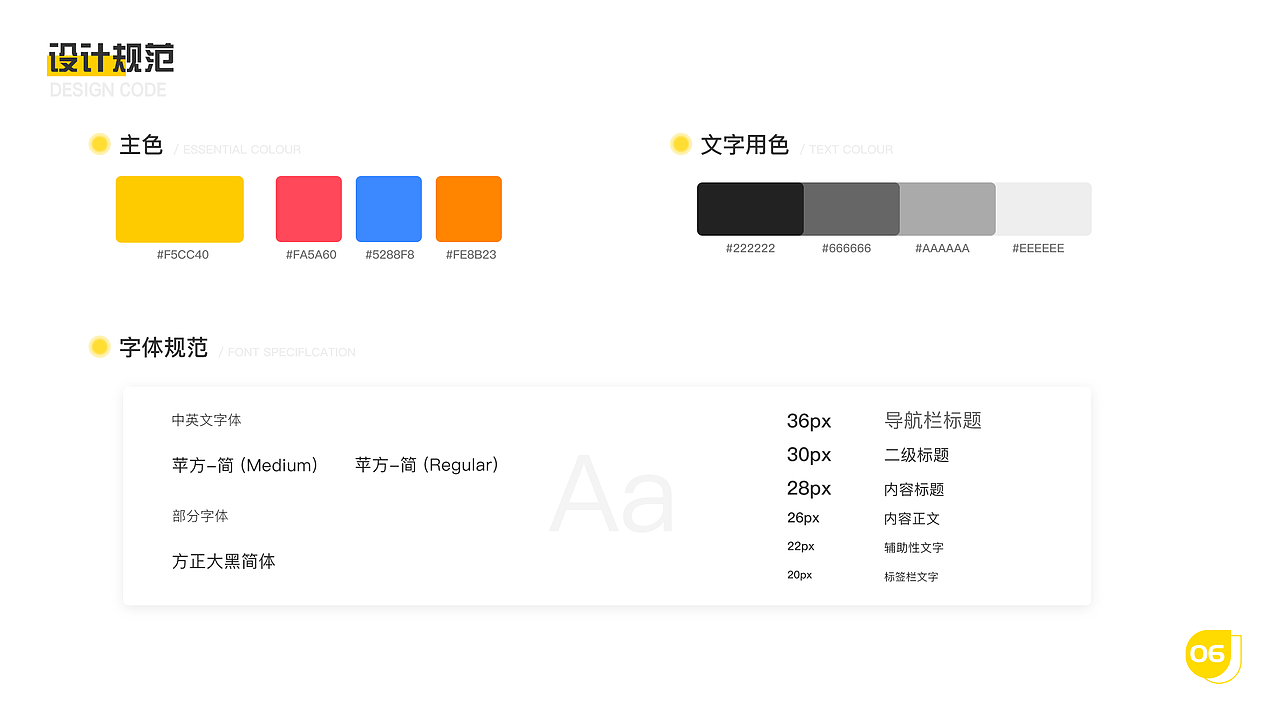The image size is (1280, 720).
Task: Click the 文字用色 section heading
Action: tap(746, 145)
